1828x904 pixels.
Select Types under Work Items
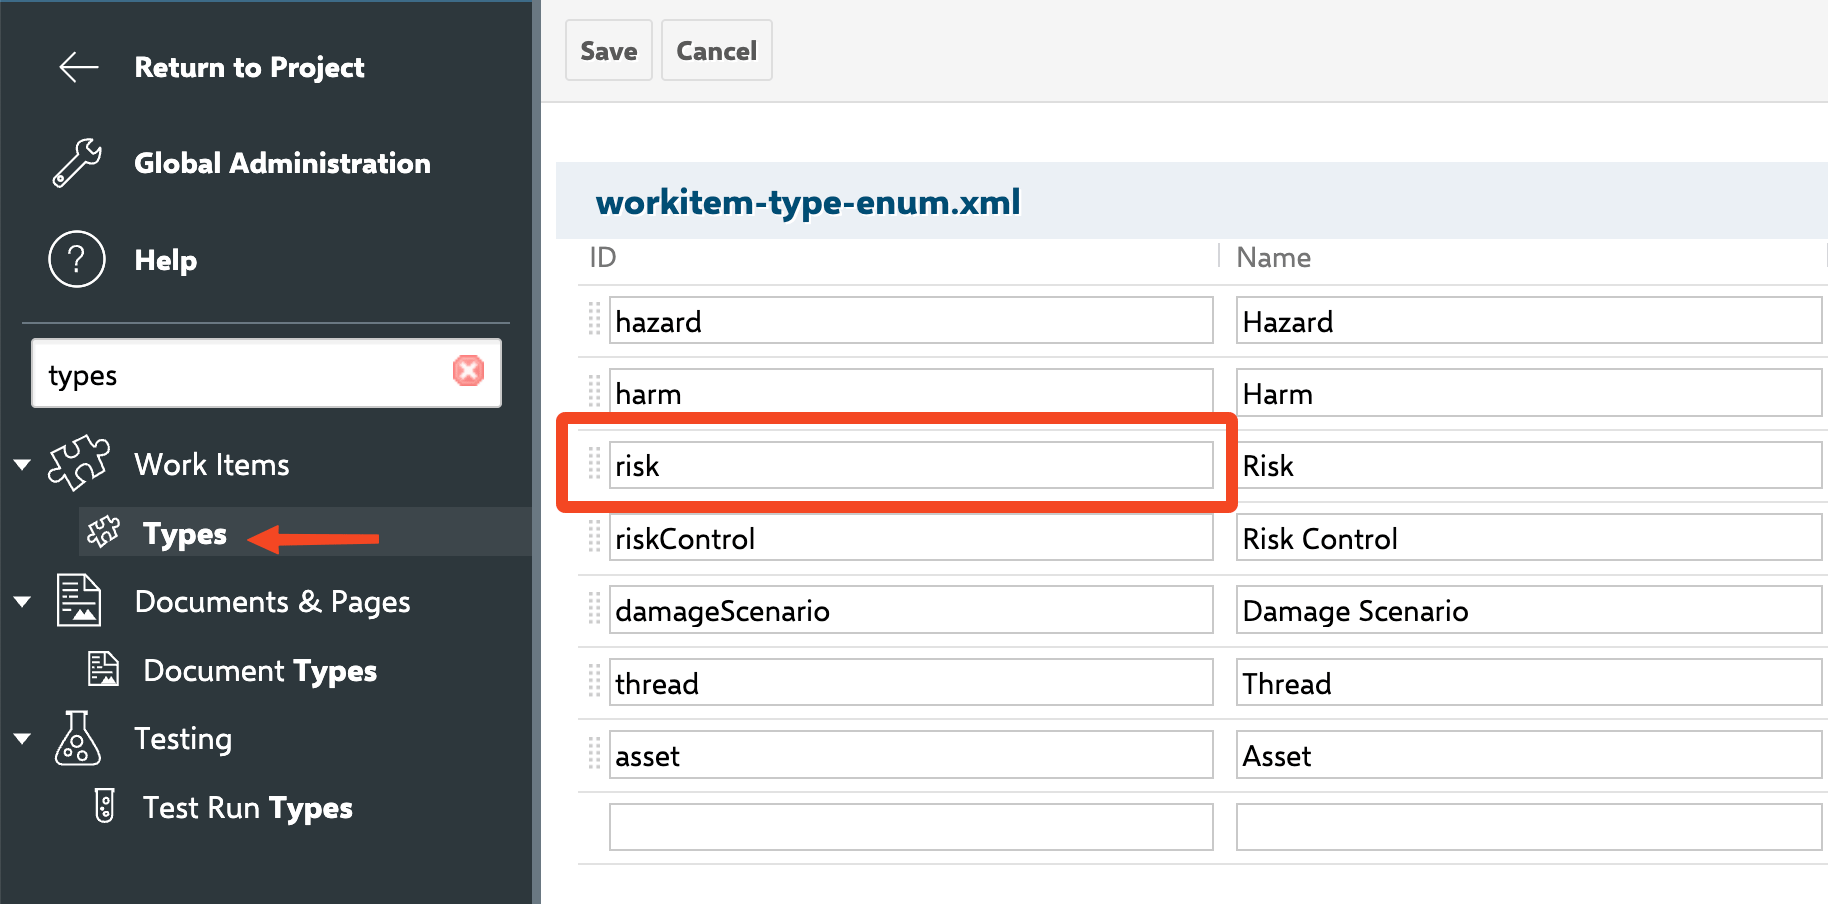pyautogui.click(x=185, y=533)
